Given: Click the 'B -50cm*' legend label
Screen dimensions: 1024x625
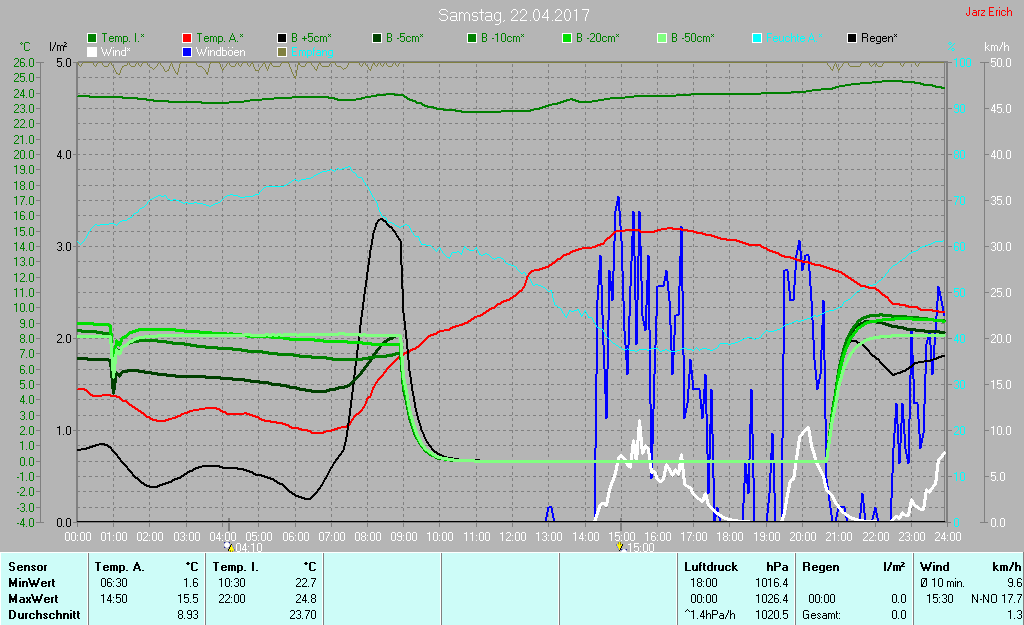Looking at the screenshot, I should (x=692, y=38).
